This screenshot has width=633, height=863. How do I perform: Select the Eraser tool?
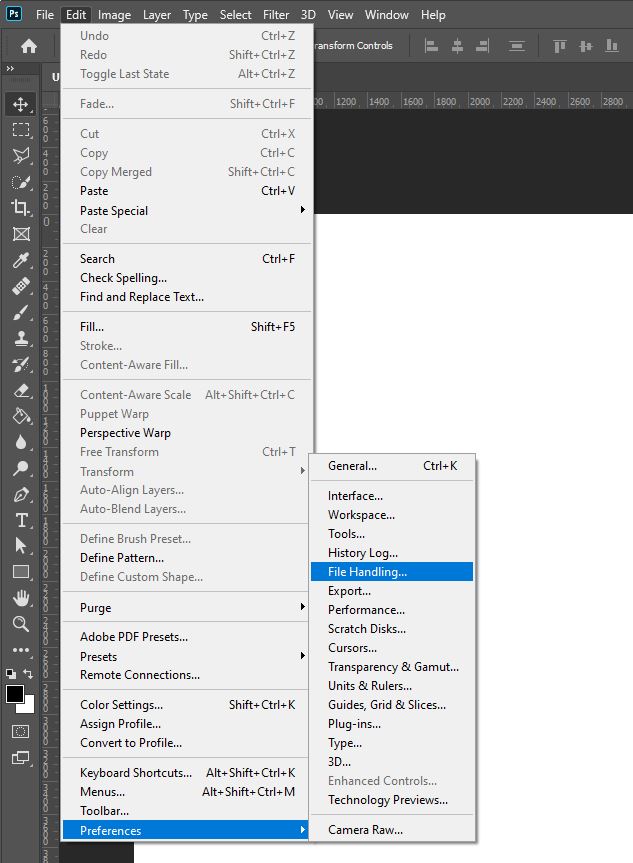pyautogui.click(x=20, y=391)
